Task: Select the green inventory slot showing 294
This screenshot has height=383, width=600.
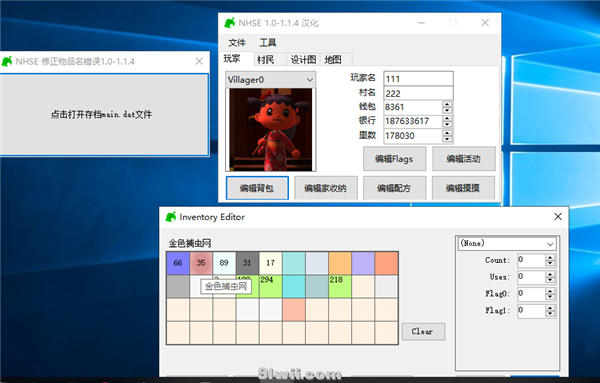Action: (x=271, y=287)
